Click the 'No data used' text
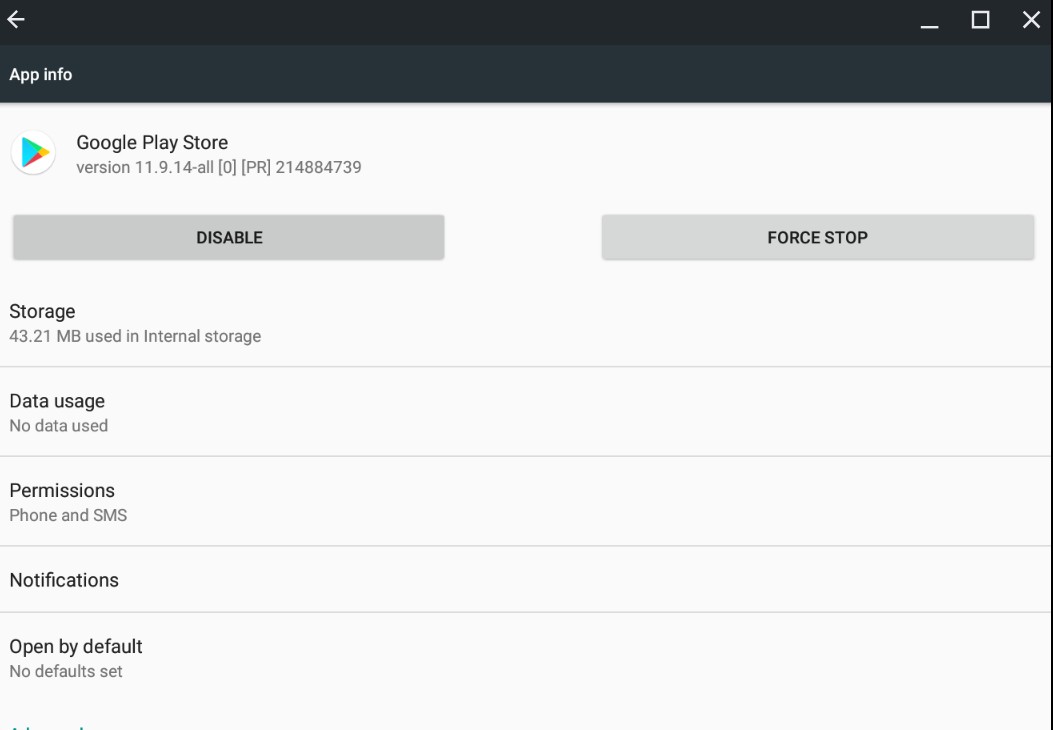This screenshot has width=1053, height=730. pyautogui.click(x=58, y=426)
